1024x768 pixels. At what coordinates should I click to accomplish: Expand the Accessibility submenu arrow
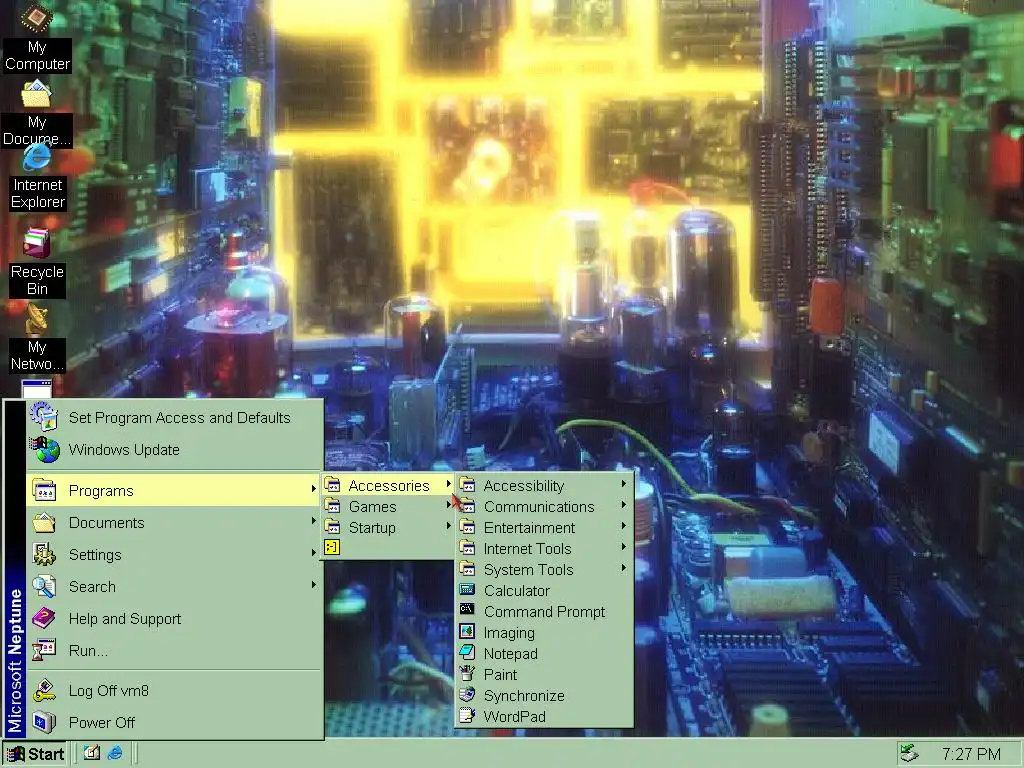(x=624, y=485)
